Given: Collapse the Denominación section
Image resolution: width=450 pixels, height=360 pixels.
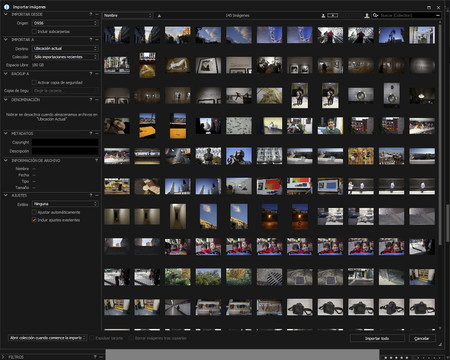Looking at the screenshot, I should [x=6, y=100].
